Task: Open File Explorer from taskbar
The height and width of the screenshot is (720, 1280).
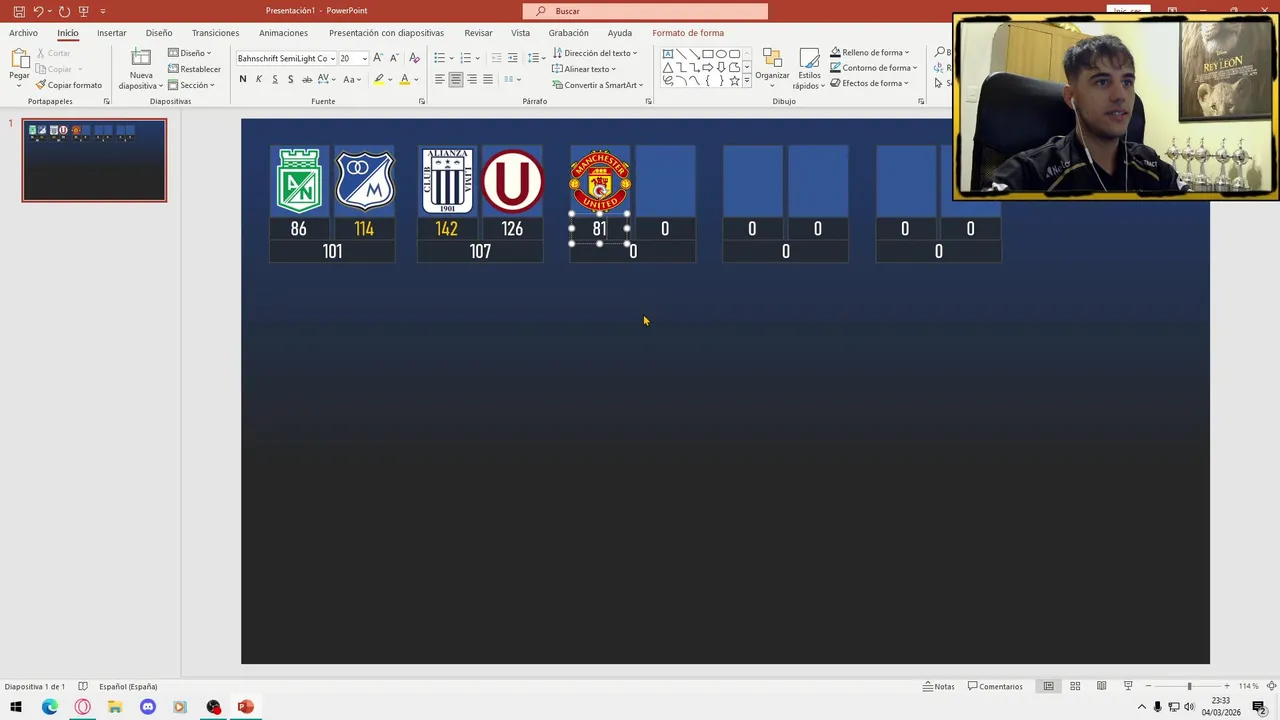Action: [x=115, y=707]
